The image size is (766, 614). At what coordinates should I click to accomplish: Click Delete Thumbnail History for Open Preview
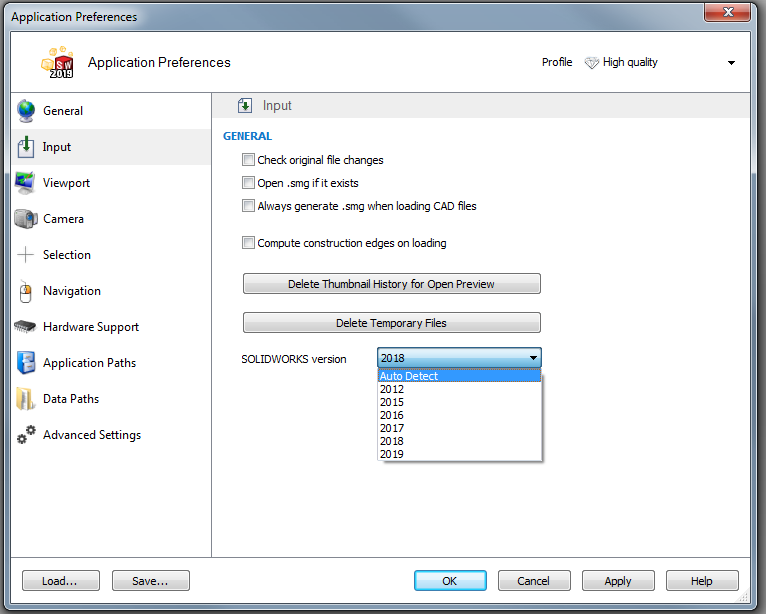click(391, 284)
